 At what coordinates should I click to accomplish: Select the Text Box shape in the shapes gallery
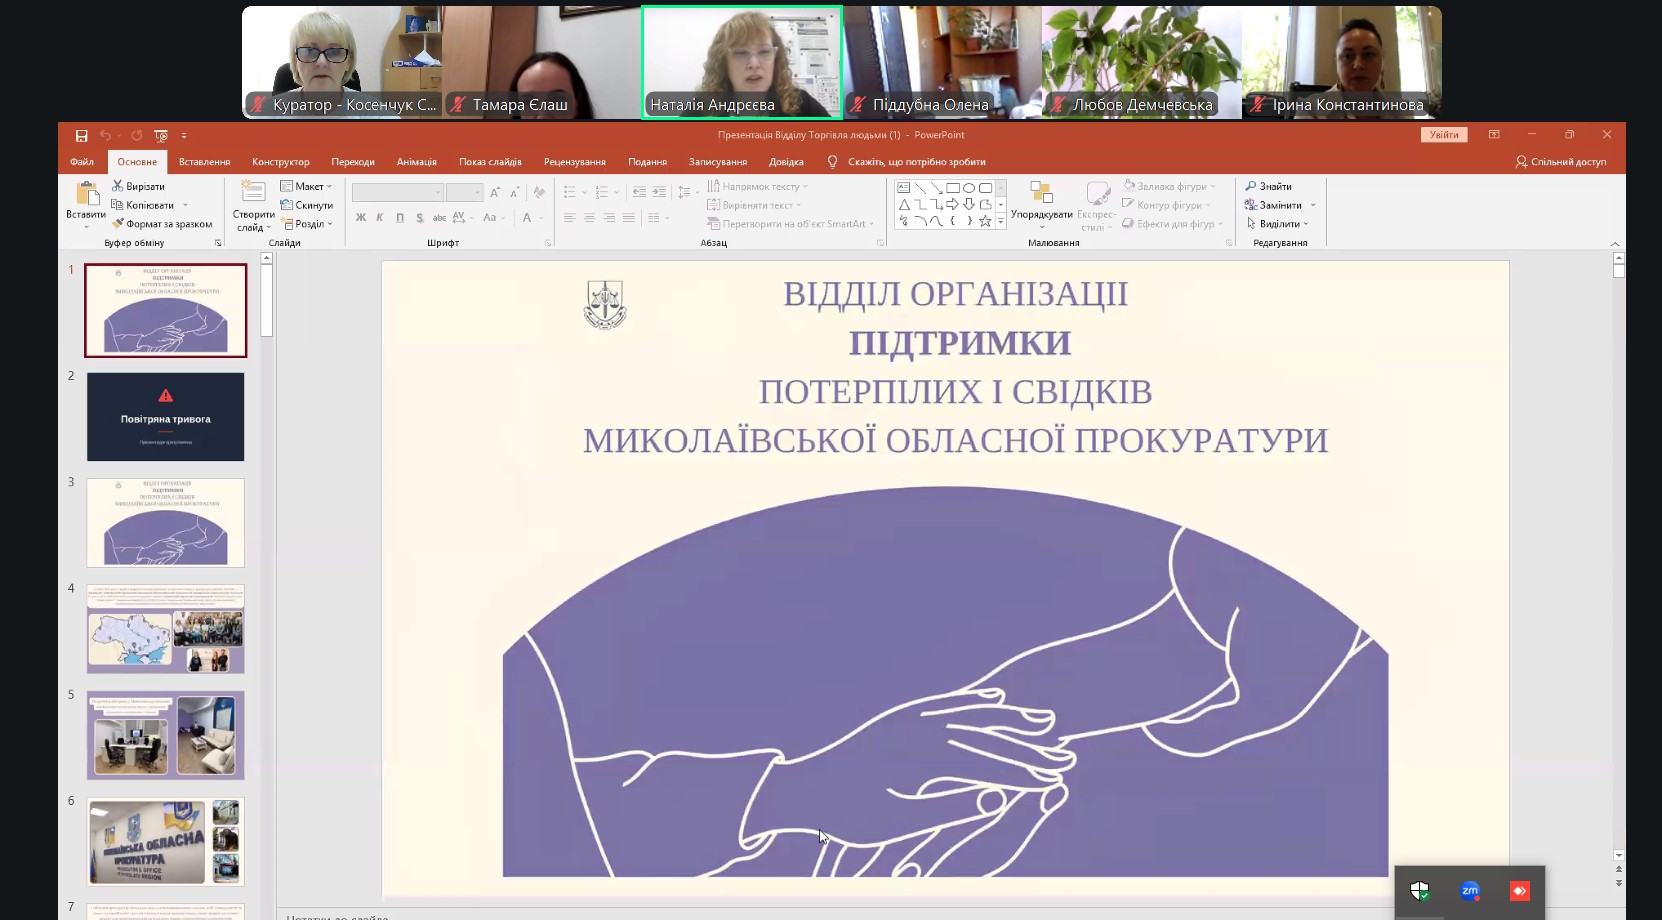coord(903,188)
